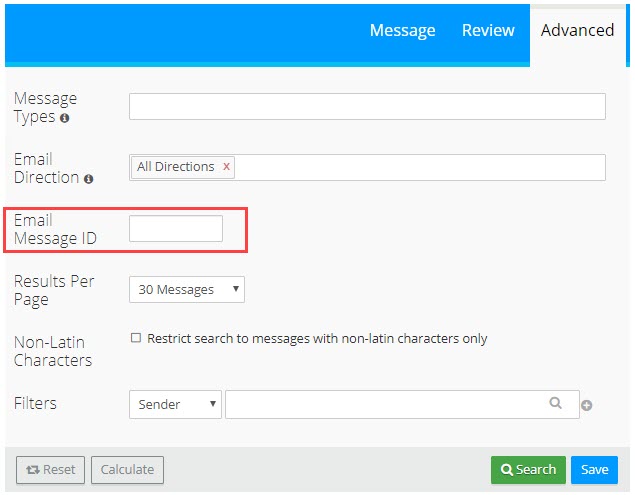Focus the Message Types input field
This screenshot has height=495, width=635.
pos(367,106)
